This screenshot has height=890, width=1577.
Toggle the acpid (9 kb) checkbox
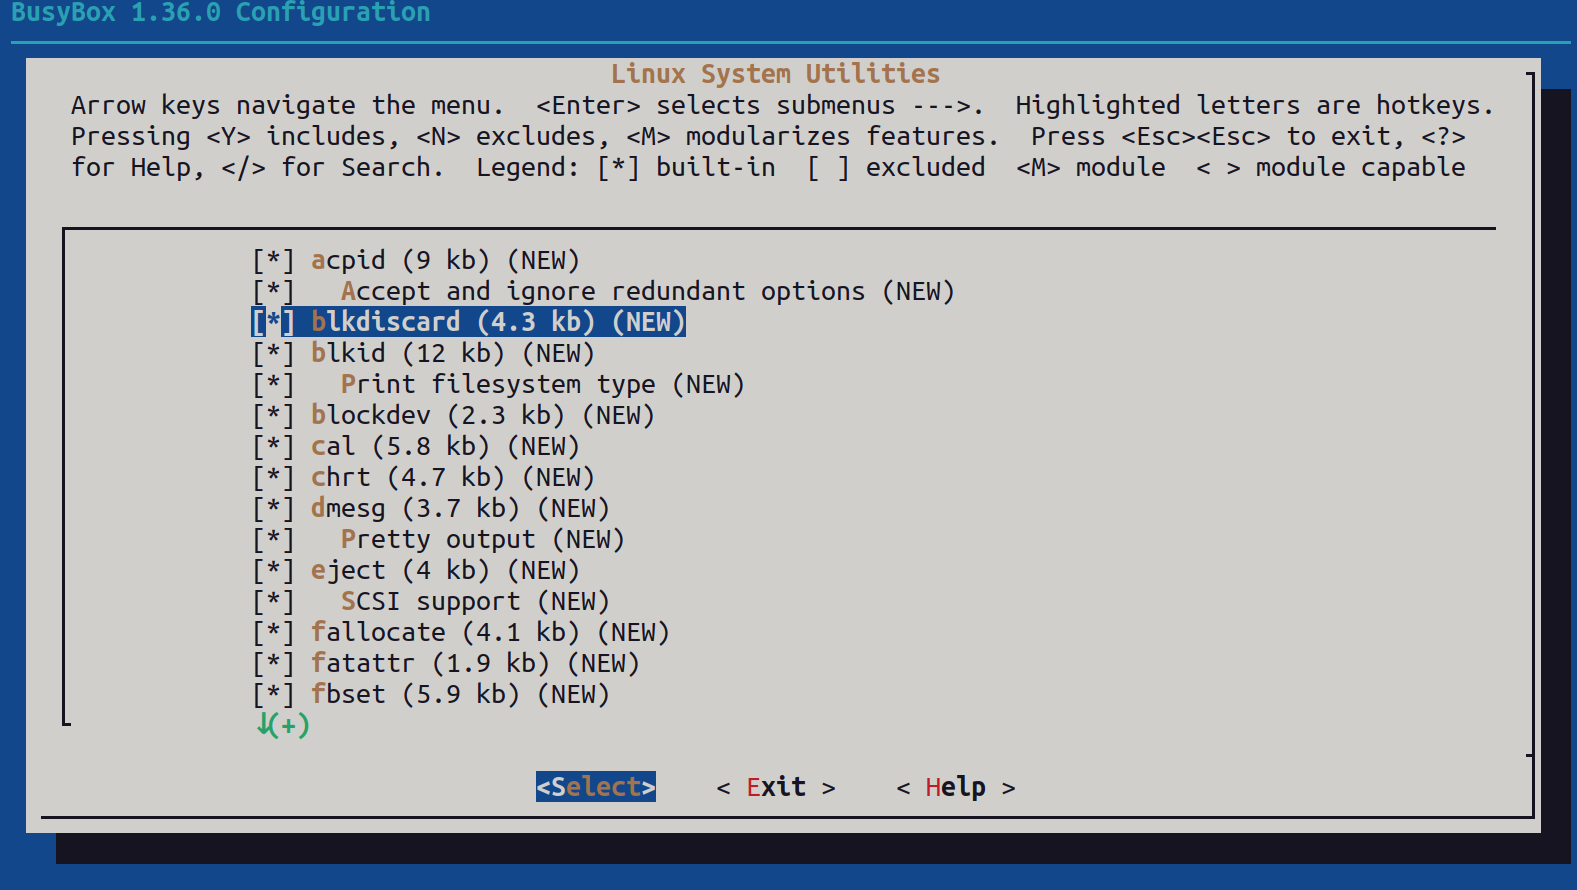pos(273,261)
